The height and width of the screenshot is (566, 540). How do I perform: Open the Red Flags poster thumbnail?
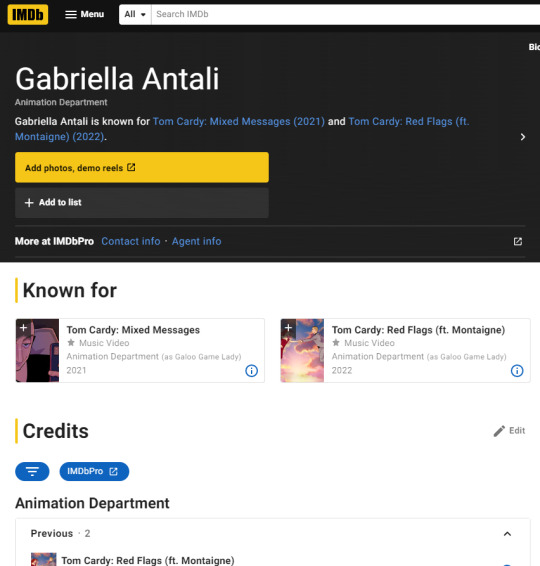click(x=302, y=351)
